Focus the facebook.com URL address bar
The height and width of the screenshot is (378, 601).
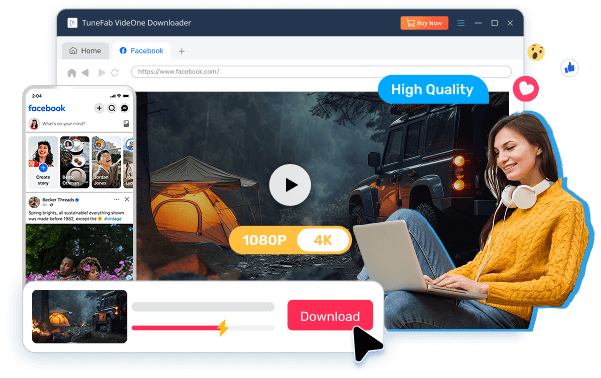pos(321,72)
